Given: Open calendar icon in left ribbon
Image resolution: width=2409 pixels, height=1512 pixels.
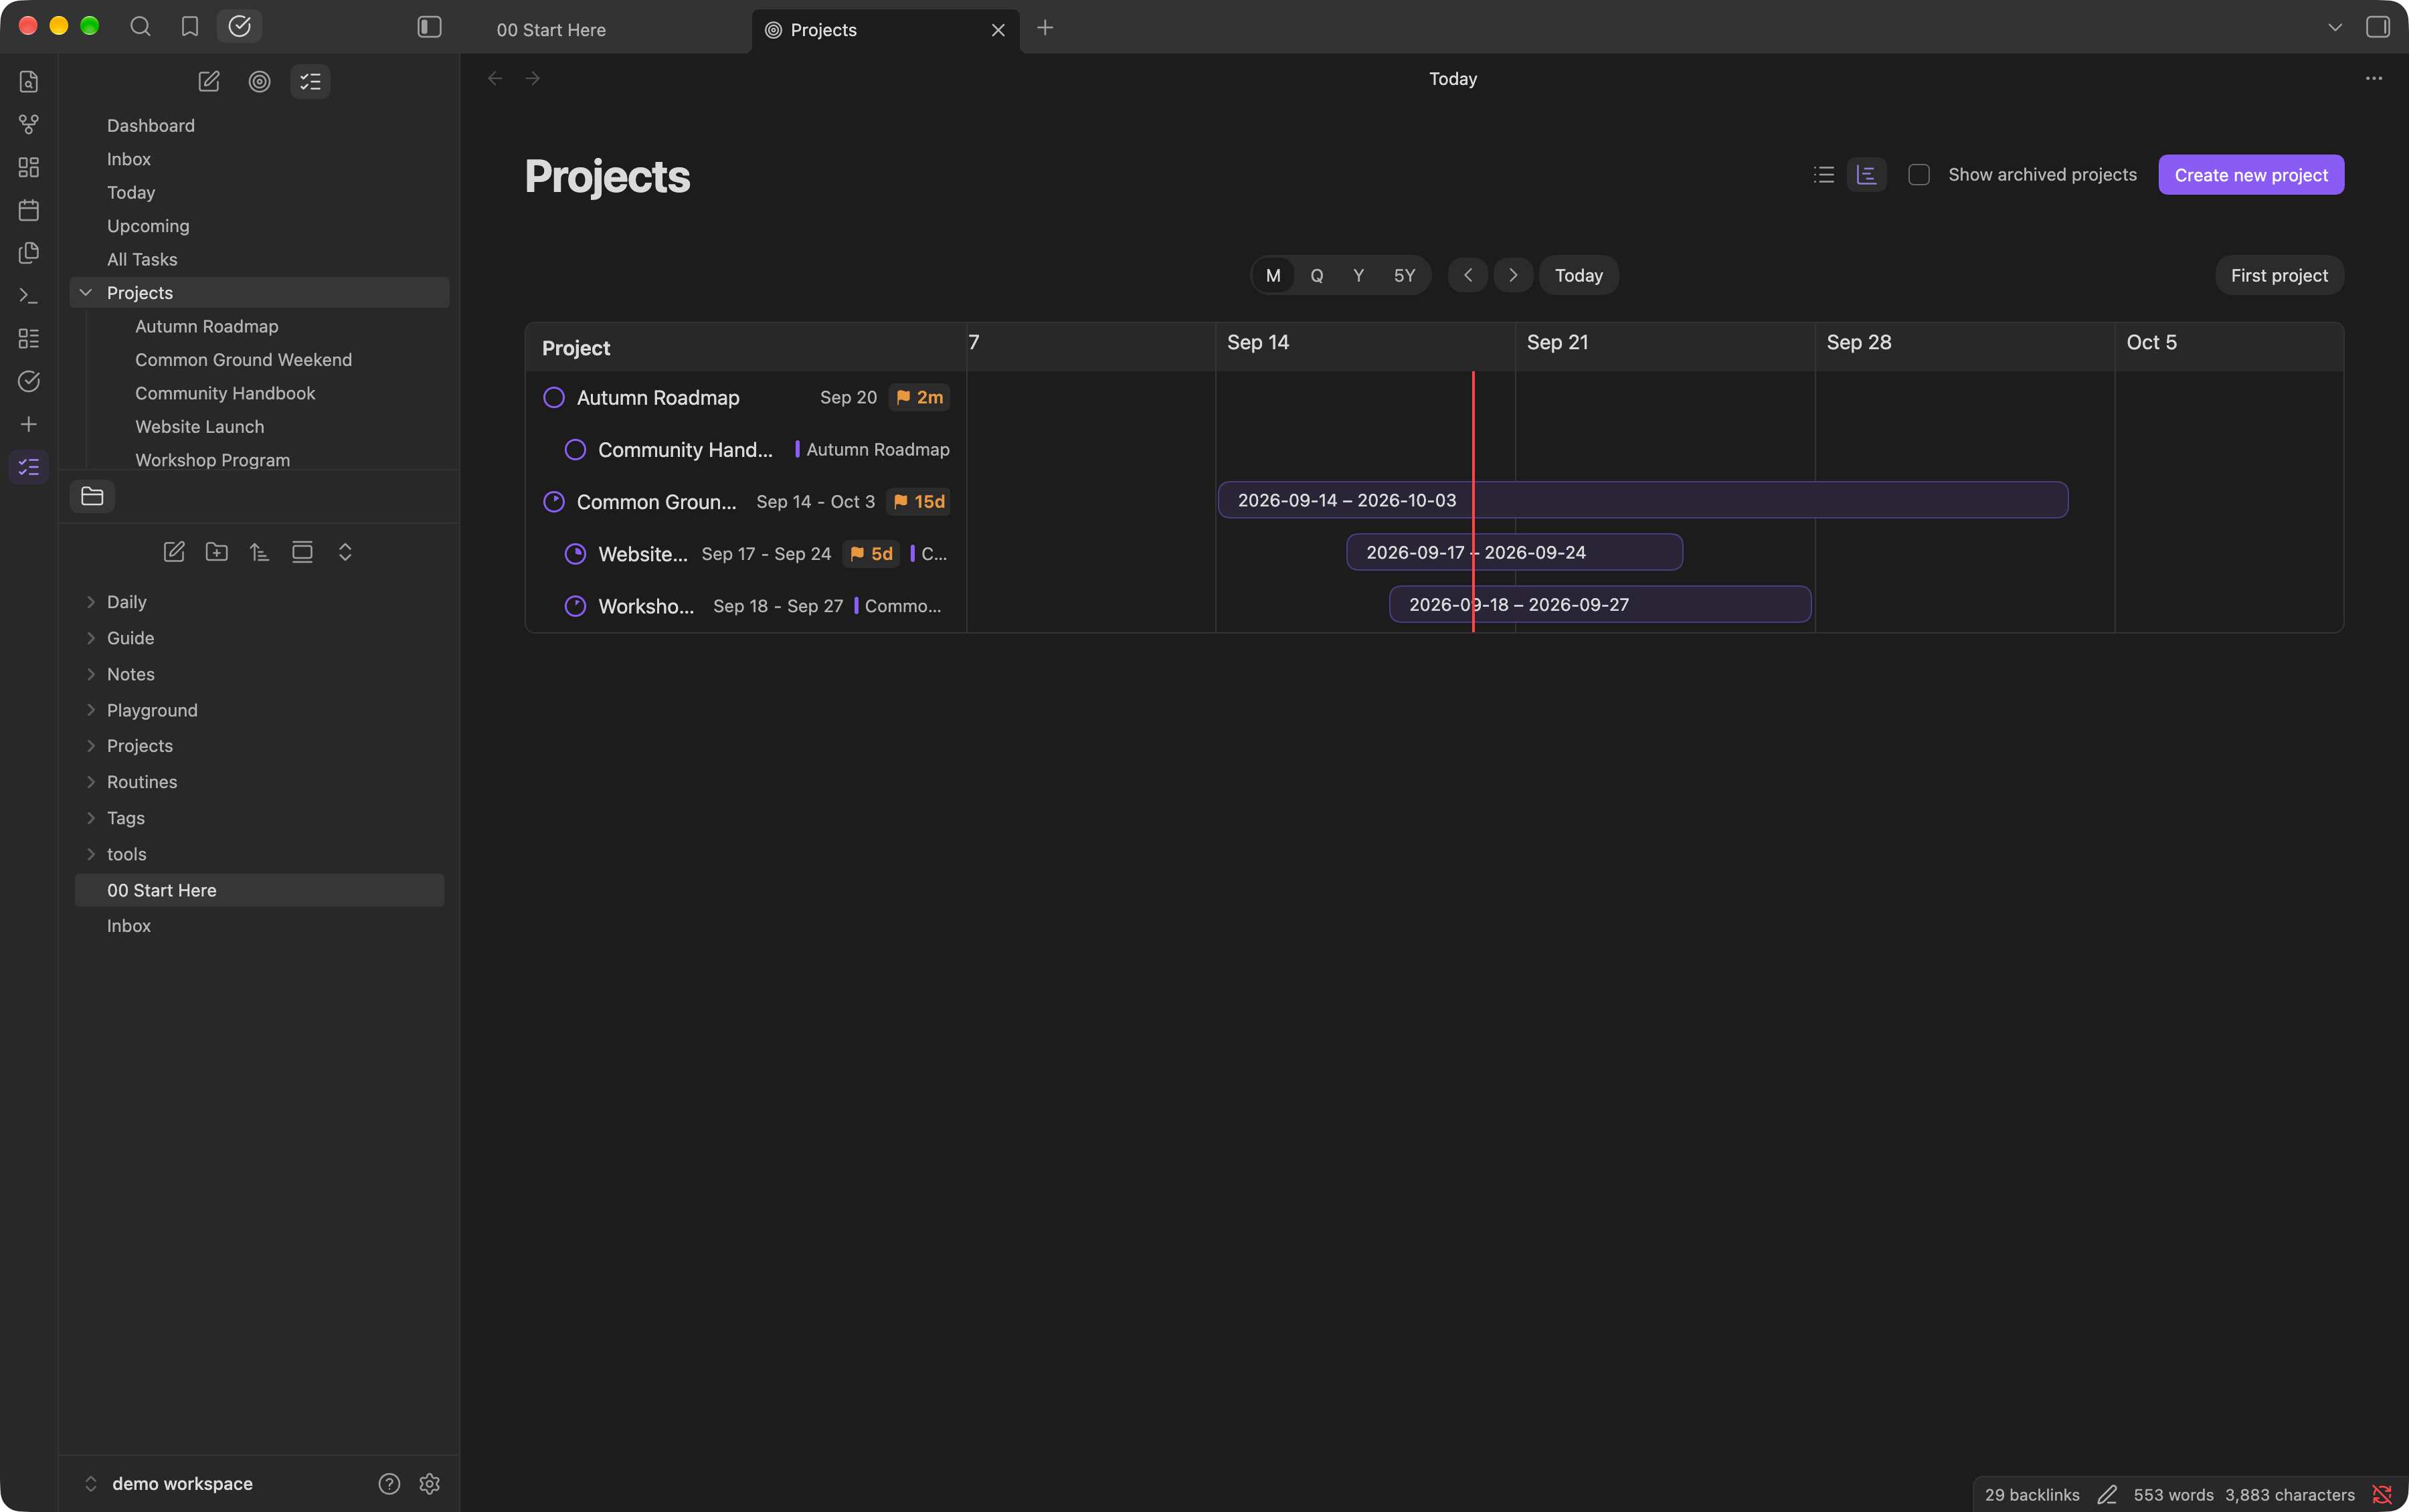Looking at the screenshot, I should (29, 210).
